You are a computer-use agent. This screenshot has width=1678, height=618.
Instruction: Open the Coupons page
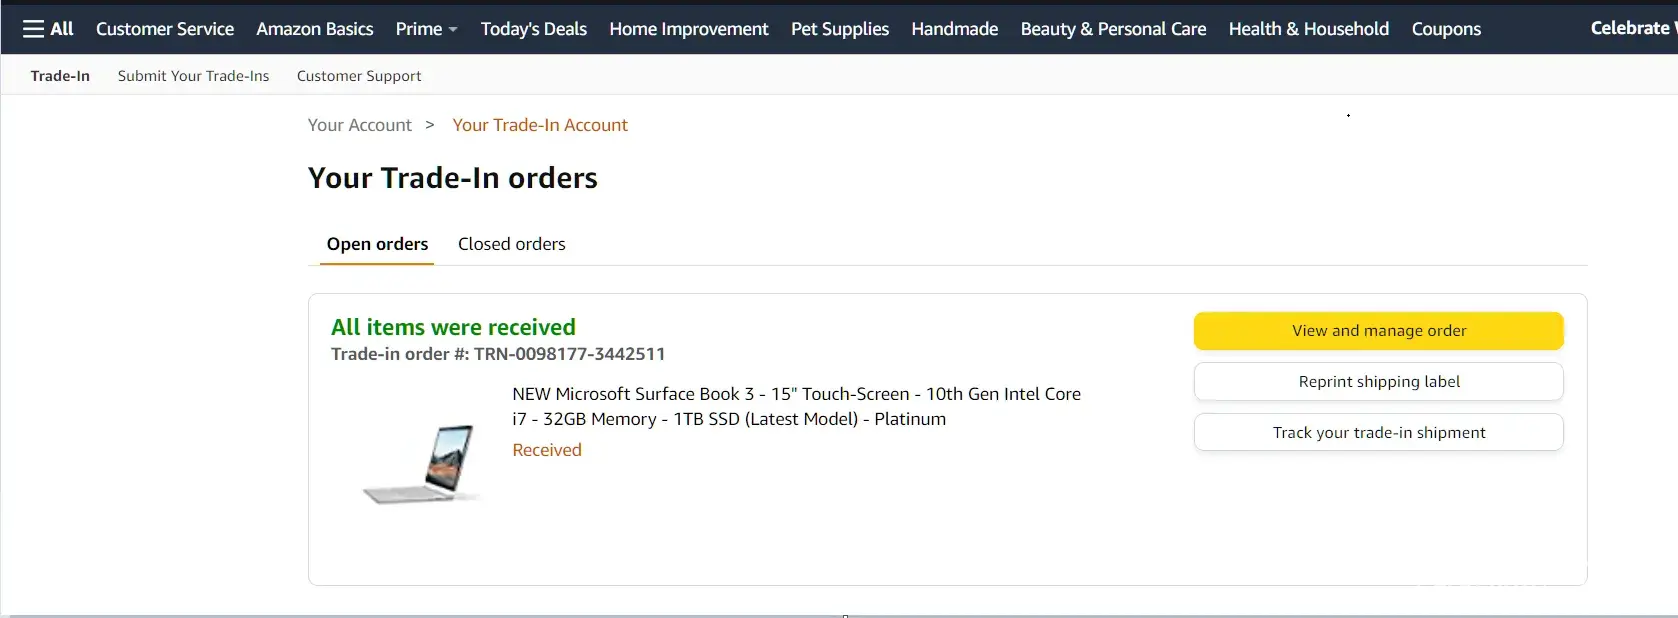pos(1446,29)
